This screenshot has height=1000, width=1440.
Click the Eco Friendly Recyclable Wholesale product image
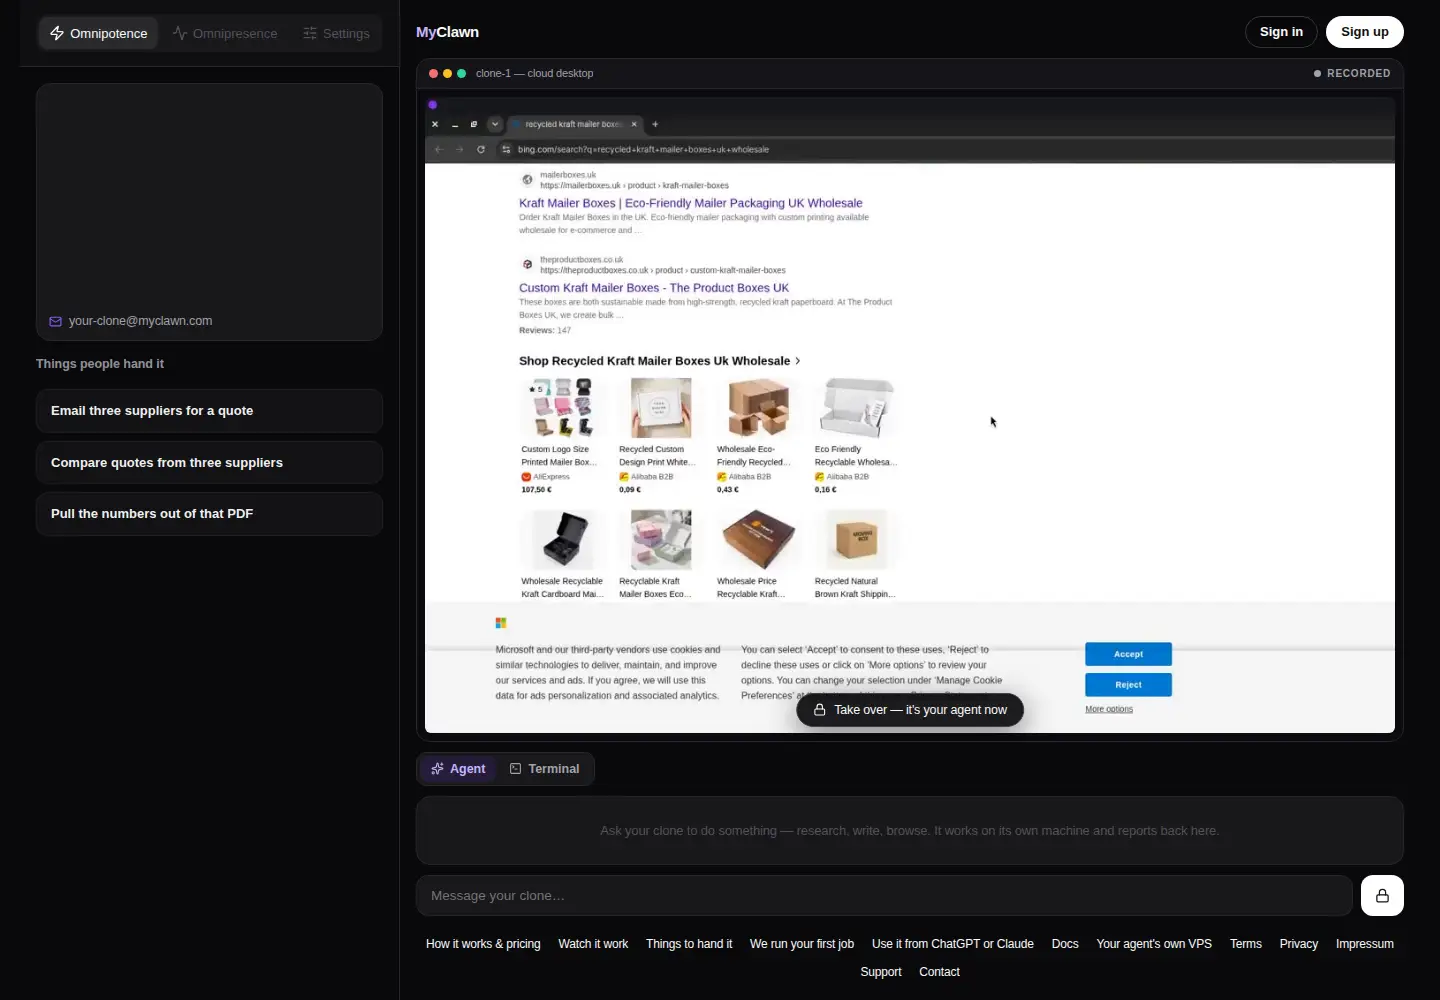point(856,408)
